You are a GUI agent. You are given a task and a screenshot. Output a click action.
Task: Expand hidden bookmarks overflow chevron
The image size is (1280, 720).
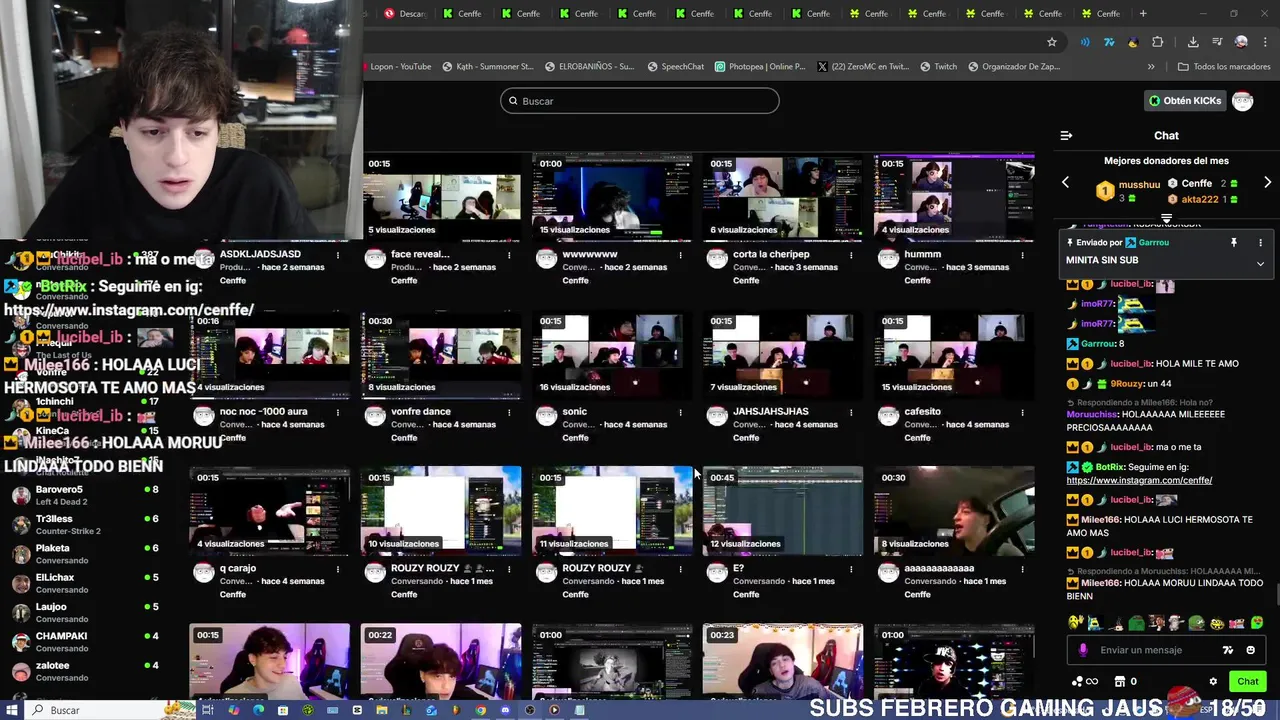tap(1151, 67)
